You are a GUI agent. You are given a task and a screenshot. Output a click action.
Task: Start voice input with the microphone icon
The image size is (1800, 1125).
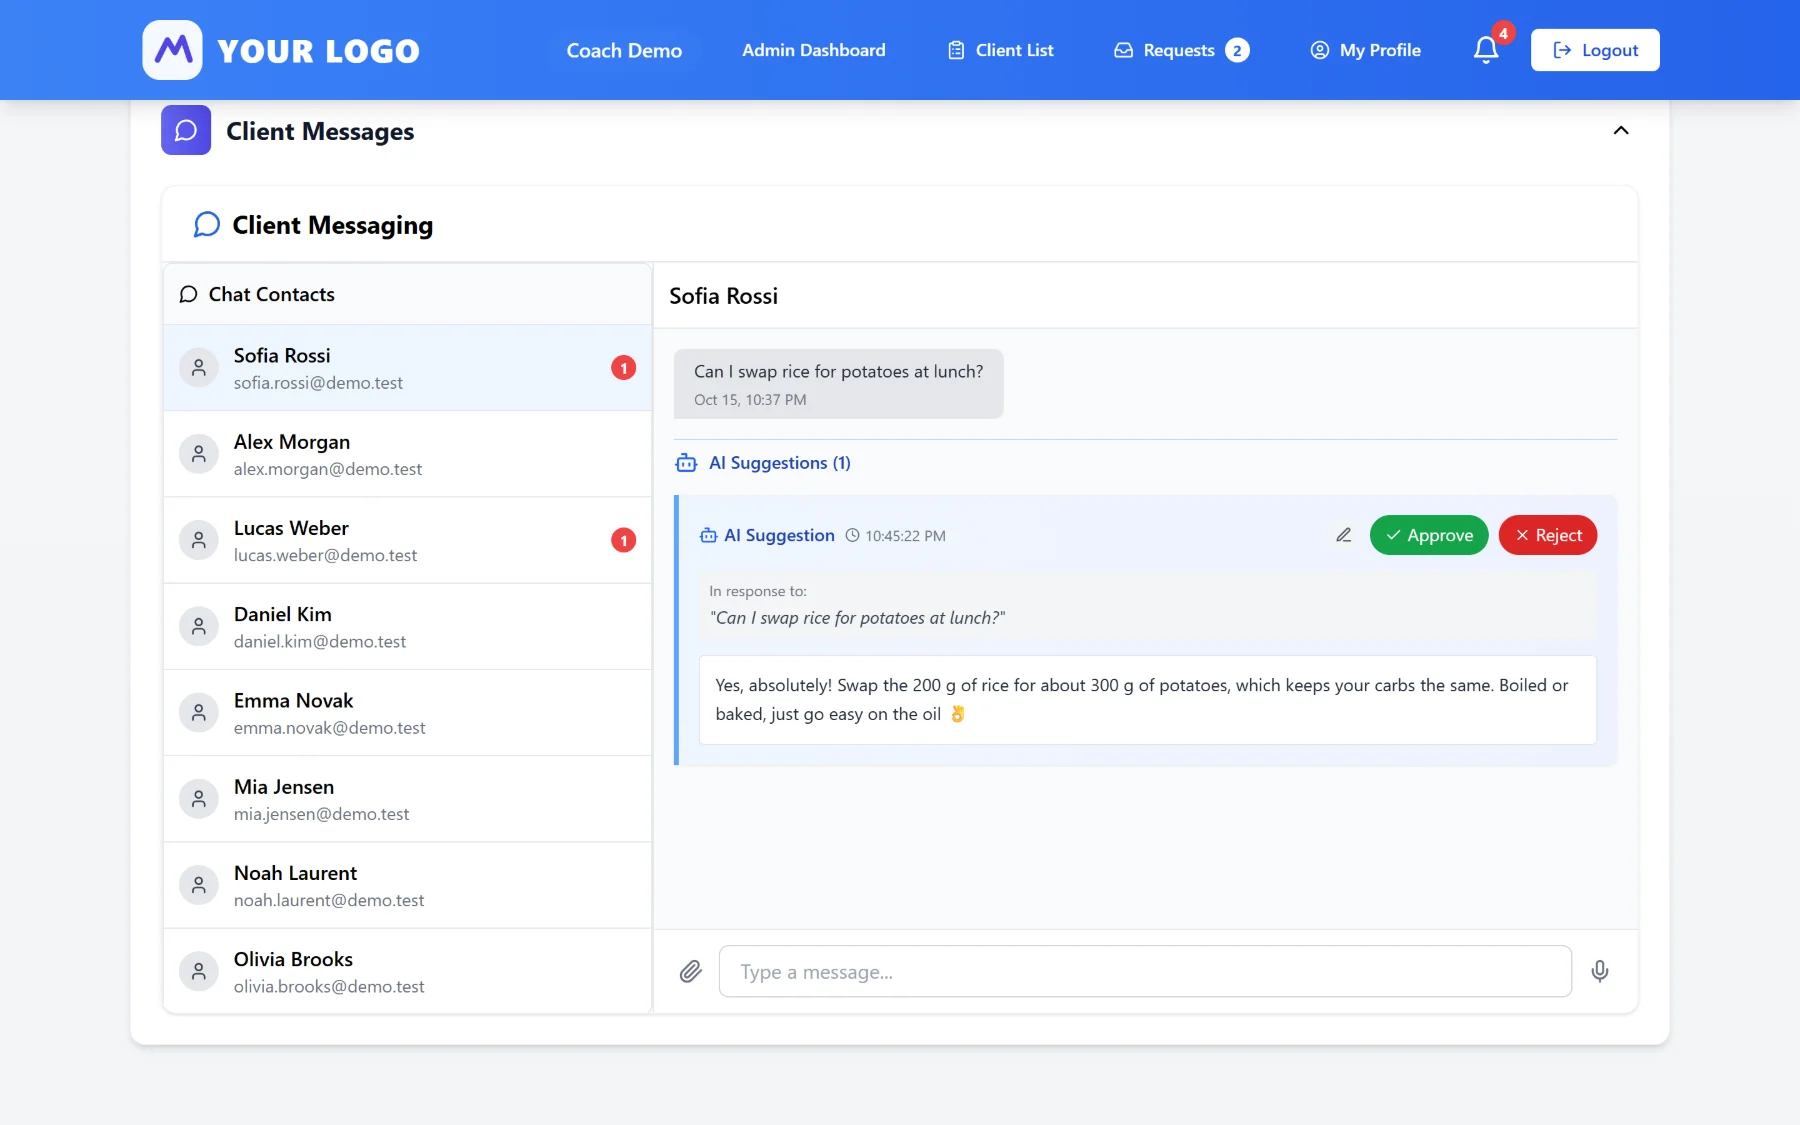(x=1600, y=971)
